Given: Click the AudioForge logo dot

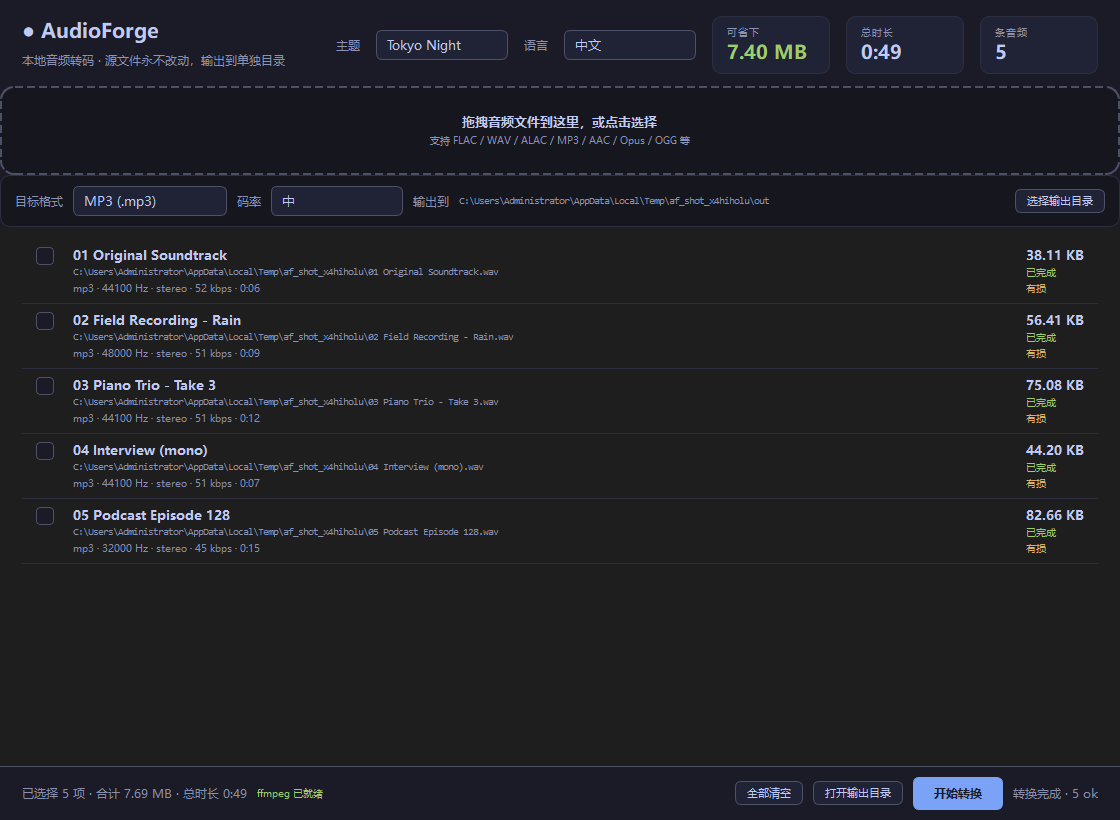Looking at the screenshot, I should pyautogui.click(x=29, y=31).
